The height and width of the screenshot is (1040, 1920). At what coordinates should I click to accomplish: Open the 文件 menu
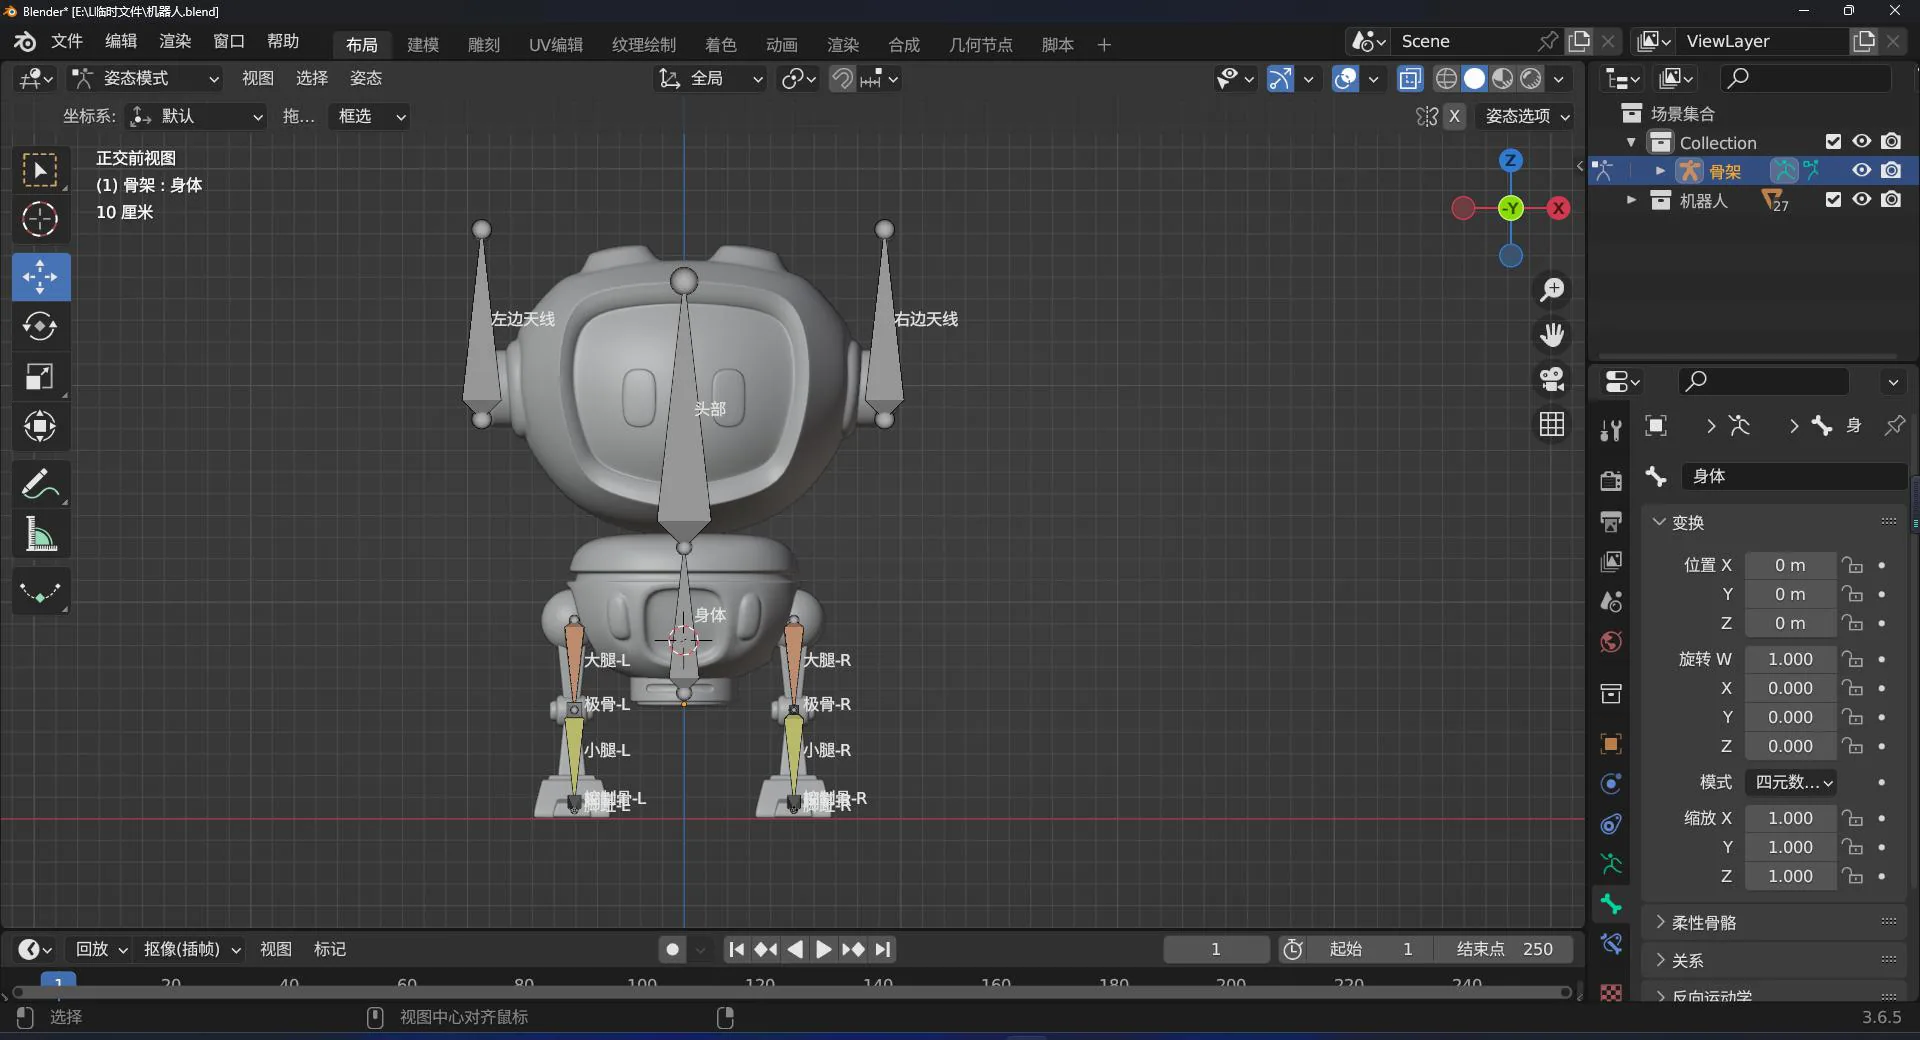[67, 41]
